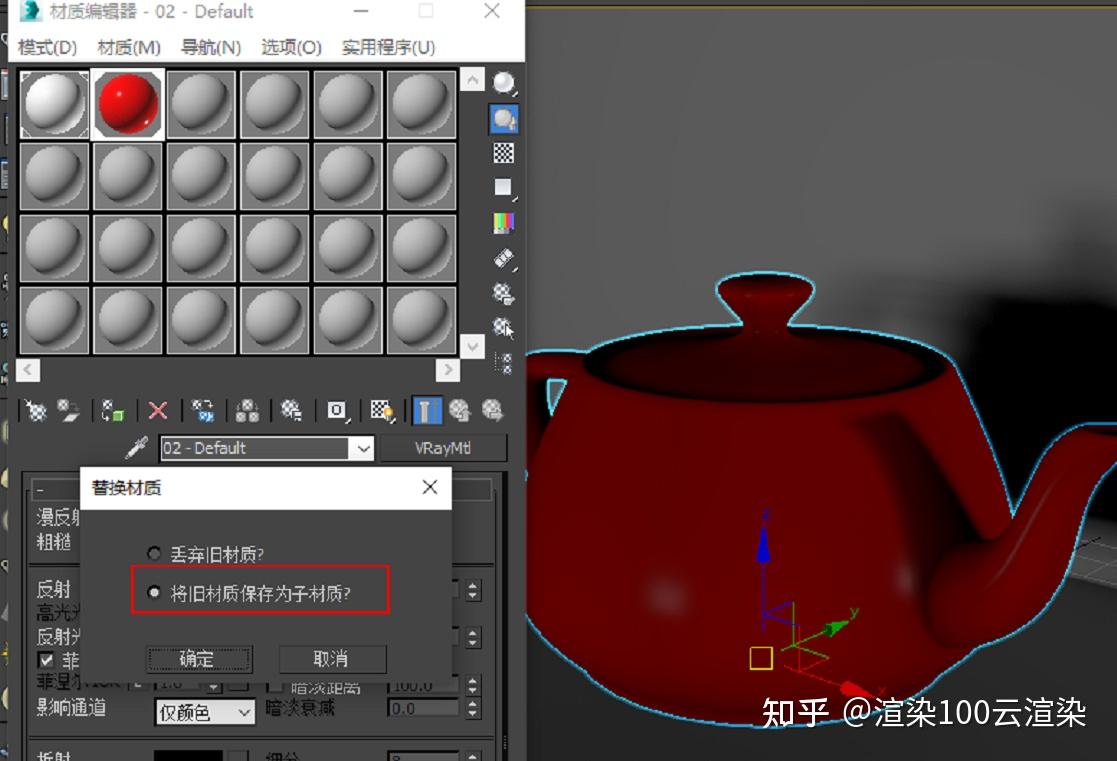Open the 仅颜色 channel dropdown
Viewport: 1117px width, 761px height.
[205, 712]
